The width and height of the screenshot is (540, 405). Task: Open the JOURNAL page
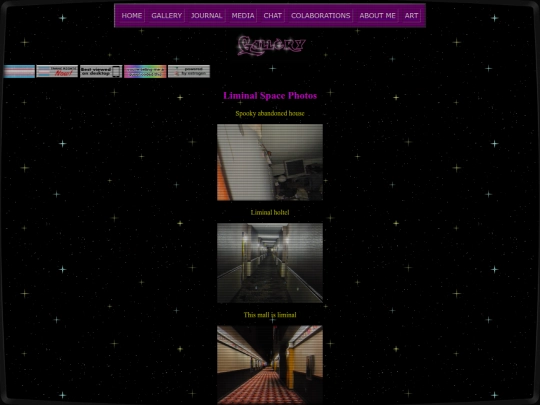[x=206, y=15]
